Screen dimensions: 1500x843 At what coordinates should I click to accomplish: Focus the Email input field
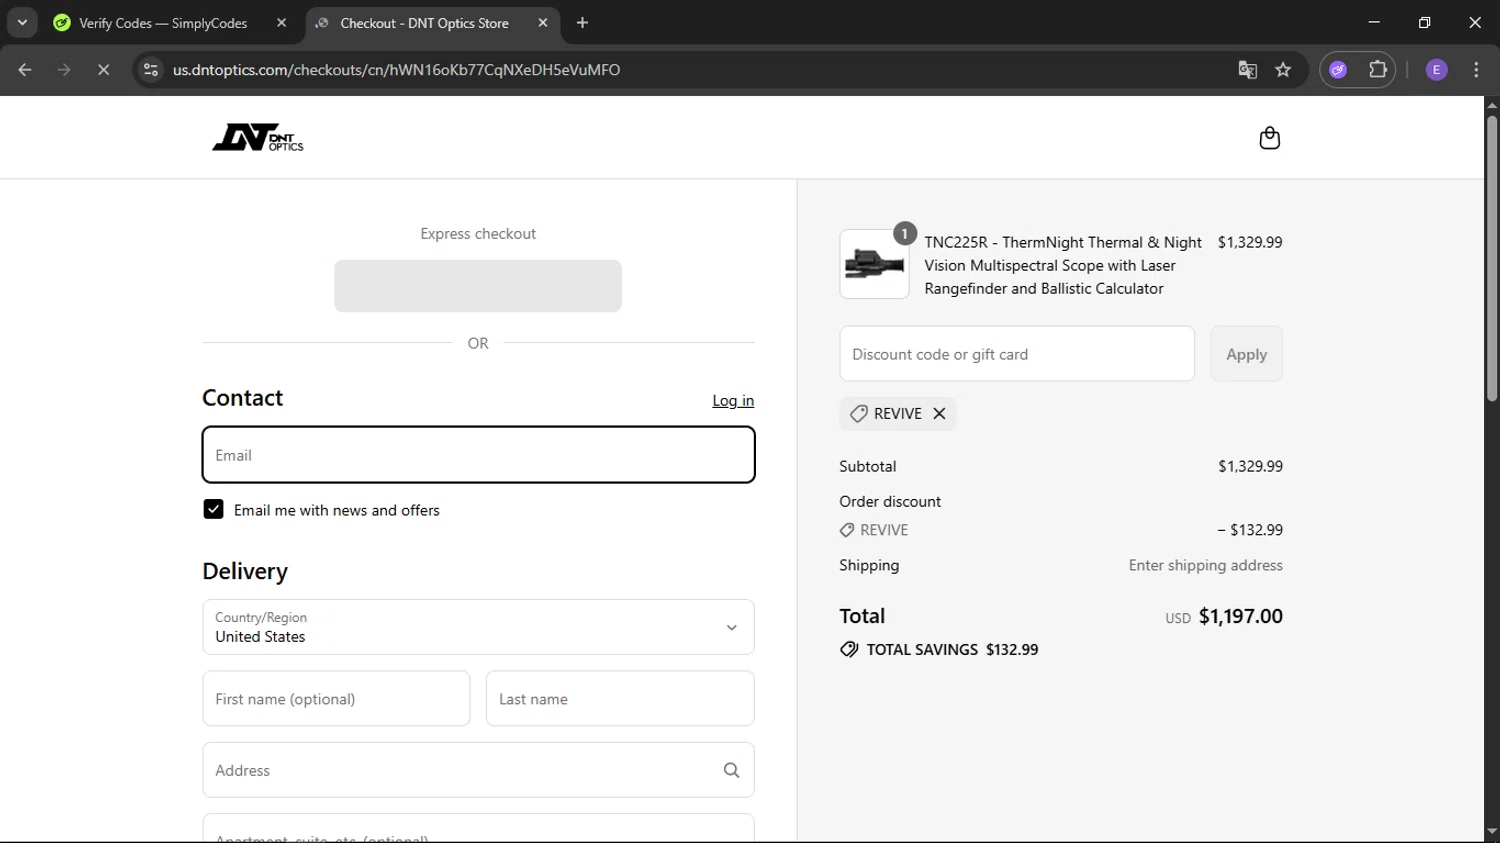pyautogui.click(x=478, y=455)
